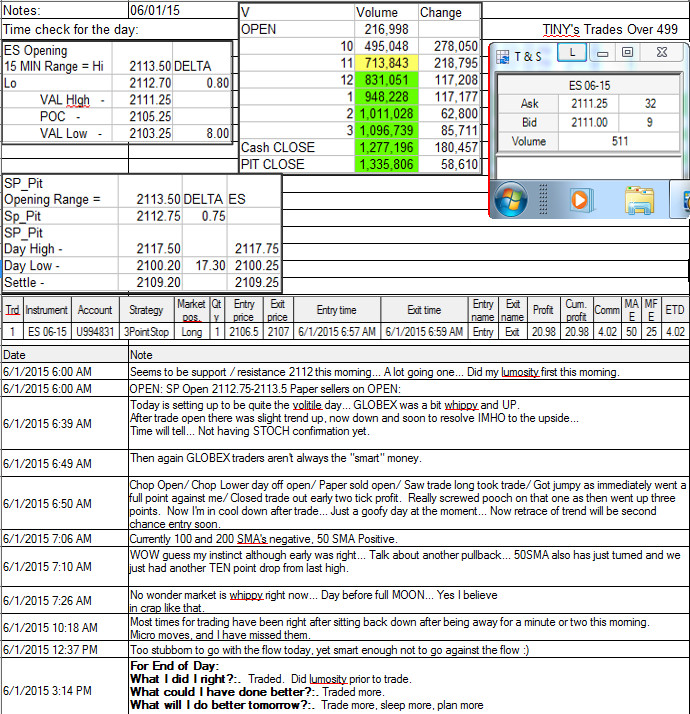The width and height of the screenshot is (690, 714).
Task: Click the L button in T & S window
Action: (572, 53)
